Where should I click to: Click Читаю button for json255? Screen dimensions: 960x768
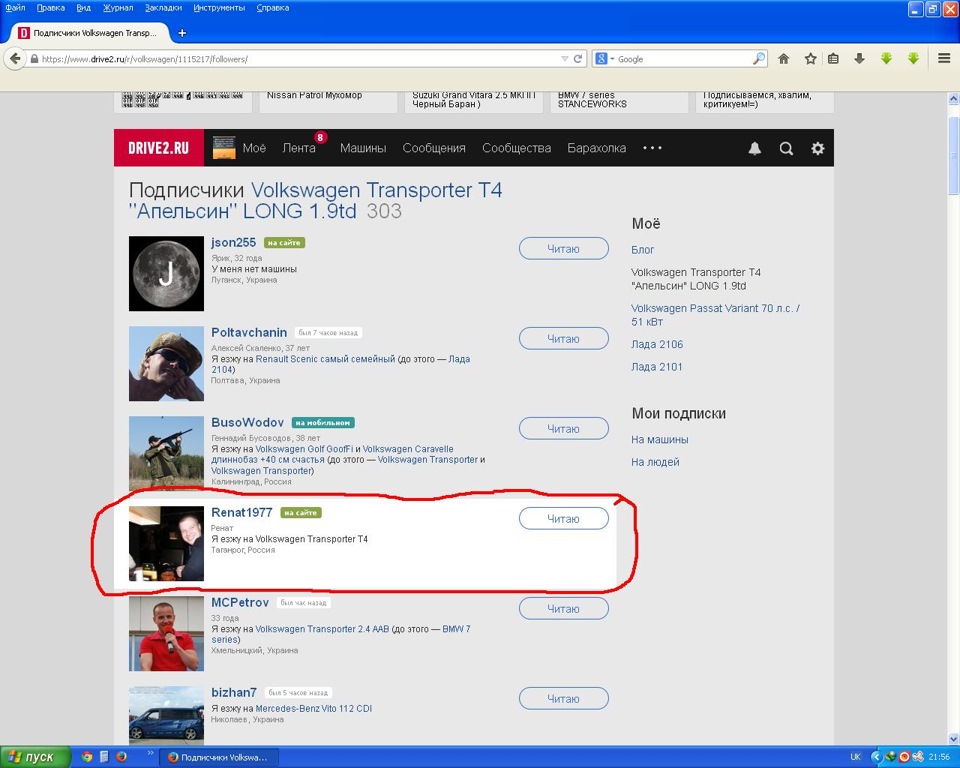(x=564, y=249)
